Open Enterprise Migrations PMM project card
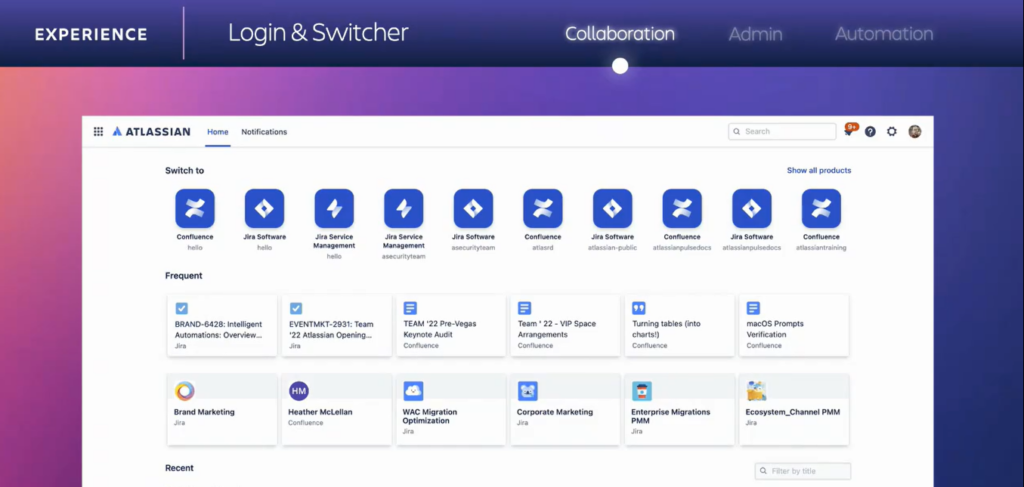 [x=679, y=409]
